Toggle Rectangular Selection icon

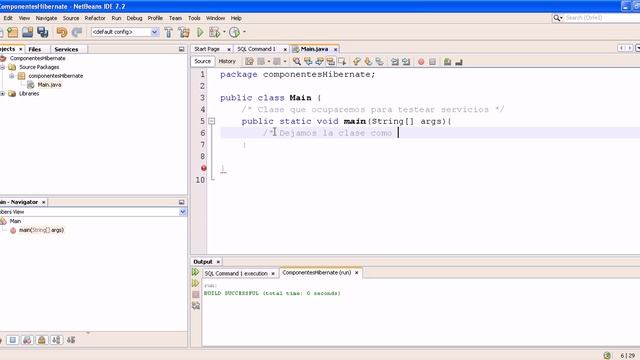pos(342,62)
